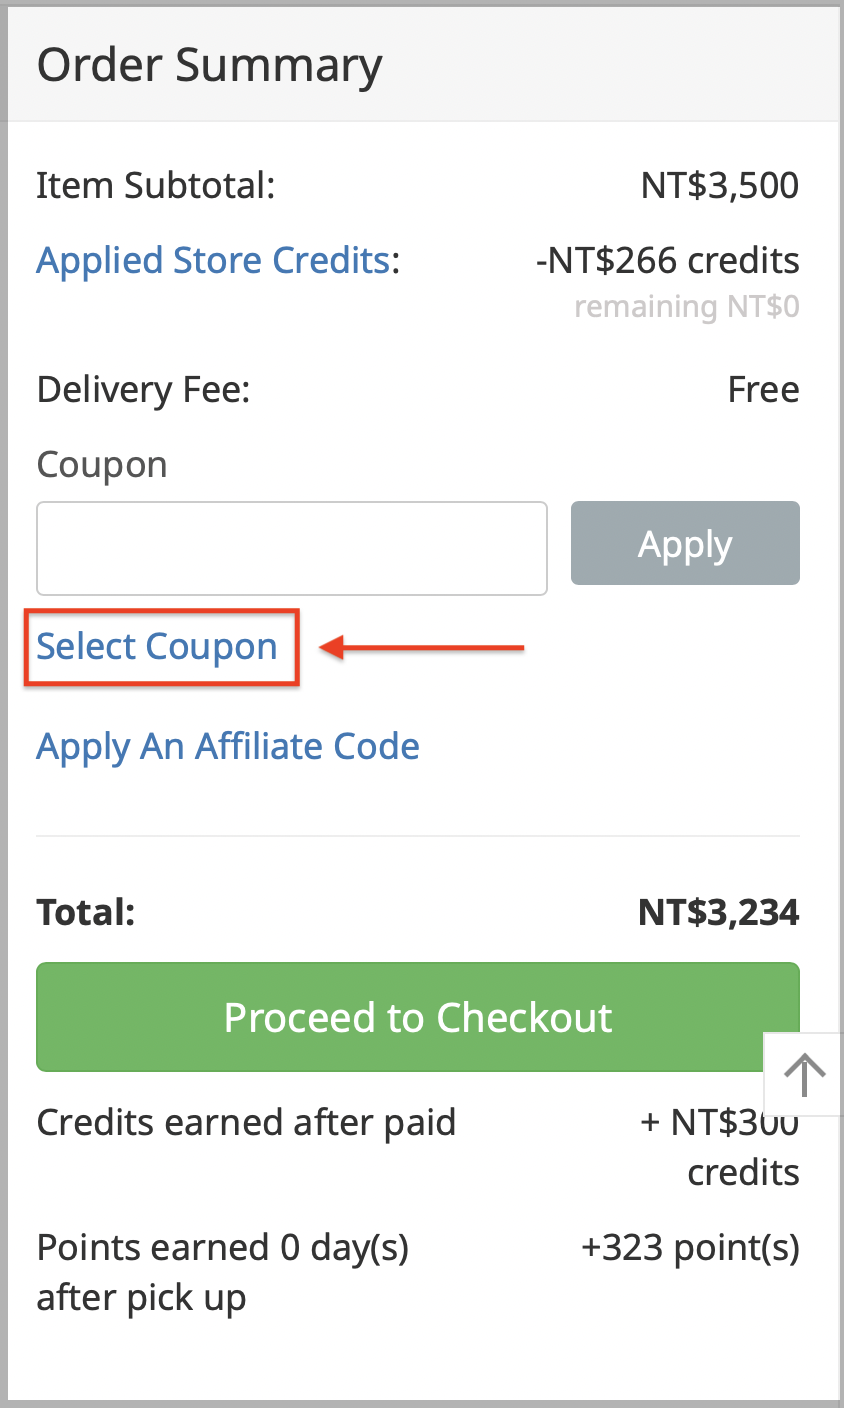Click the Delivery Fee label
844x1408 pixels.
click(143, 389)
